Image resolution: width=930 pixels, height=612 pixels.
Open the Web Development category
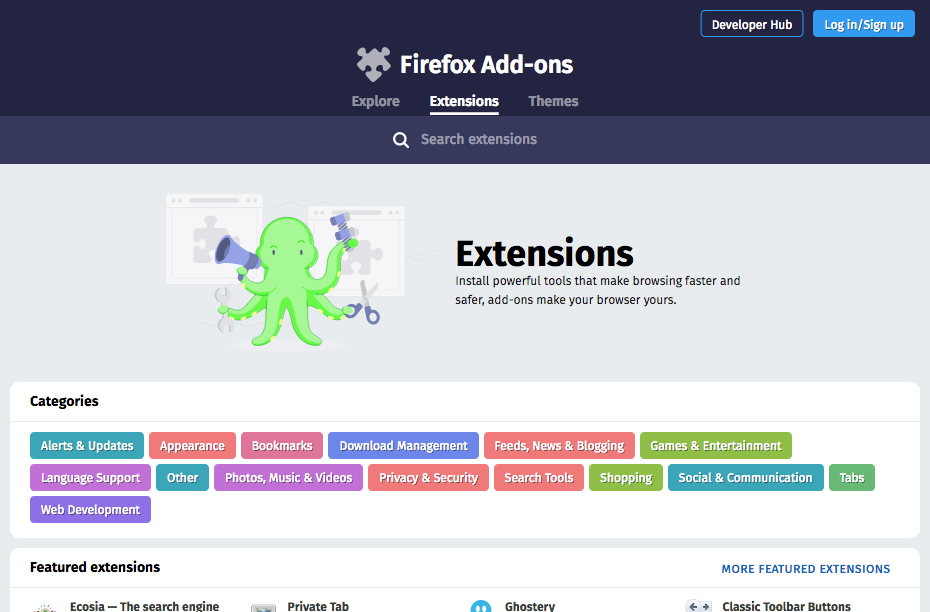point(91,509)
